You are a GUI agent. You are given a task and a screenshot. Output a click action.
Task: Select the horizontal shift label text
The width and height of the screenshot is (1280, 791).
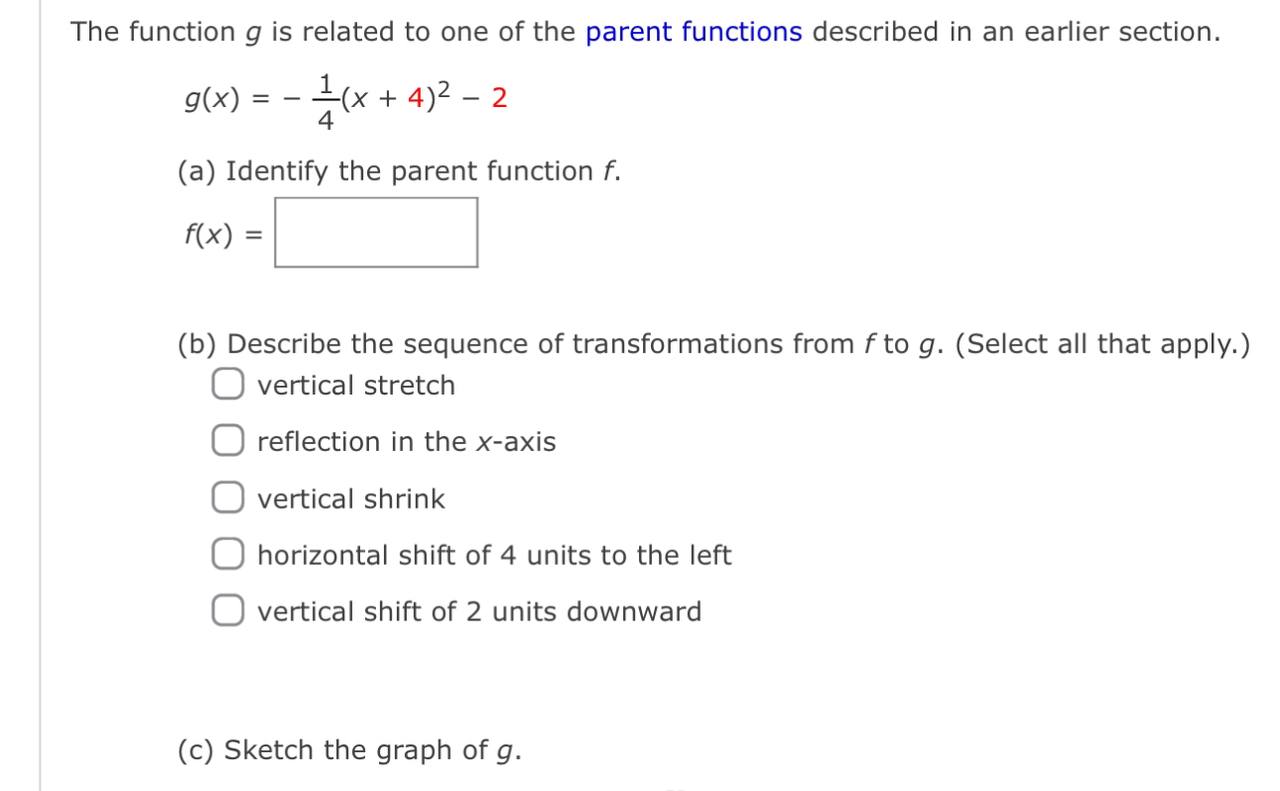pos(494,554)
